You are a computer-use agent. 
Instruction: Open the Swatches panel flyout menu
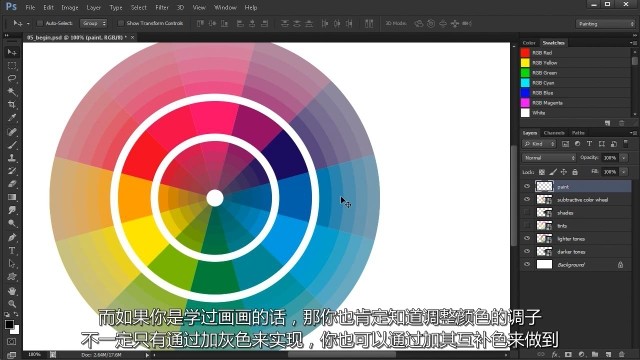(x=633, y=42)
